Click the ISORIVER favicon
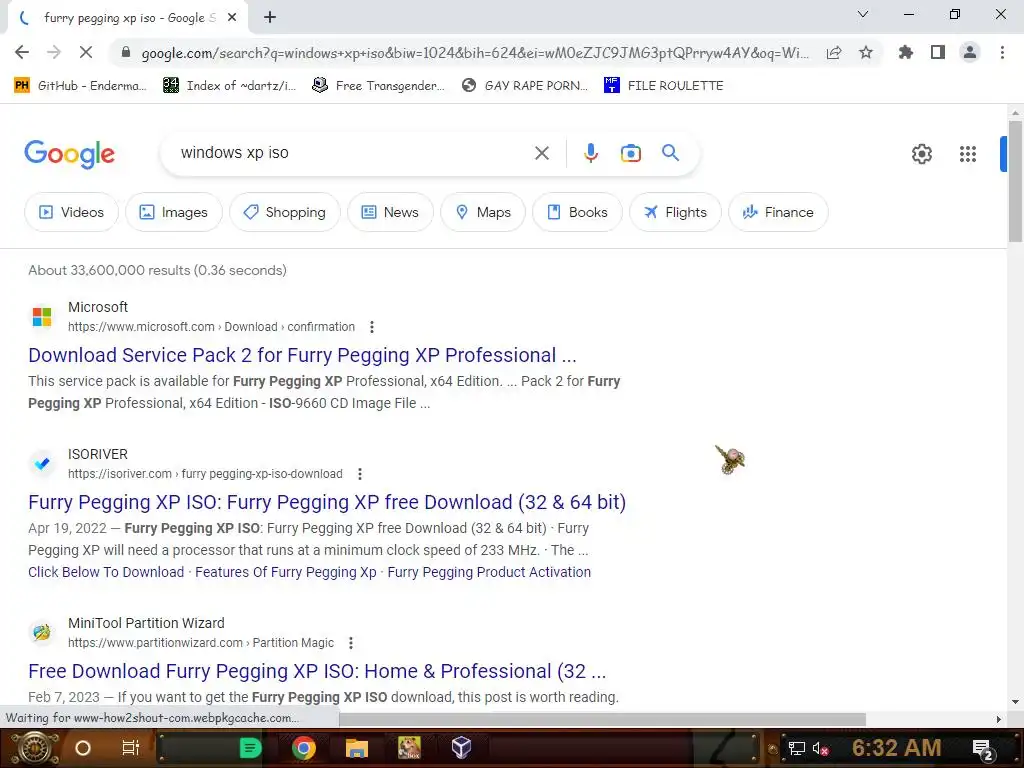Image resolution: width=1024 pixels, height=768 pixels. 42,464
